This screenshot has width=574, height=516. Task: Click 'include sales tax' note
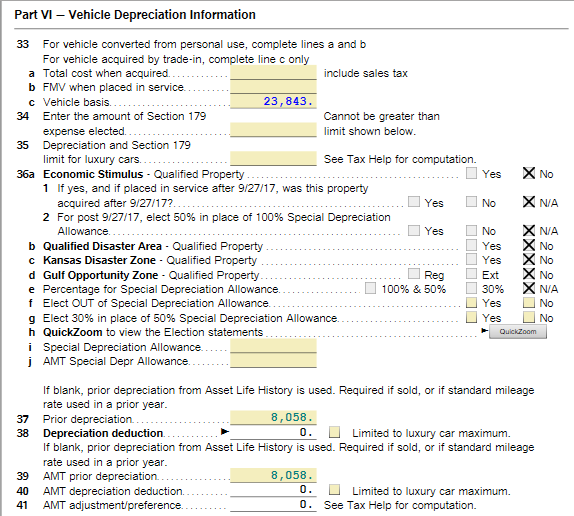click(365, 73)
